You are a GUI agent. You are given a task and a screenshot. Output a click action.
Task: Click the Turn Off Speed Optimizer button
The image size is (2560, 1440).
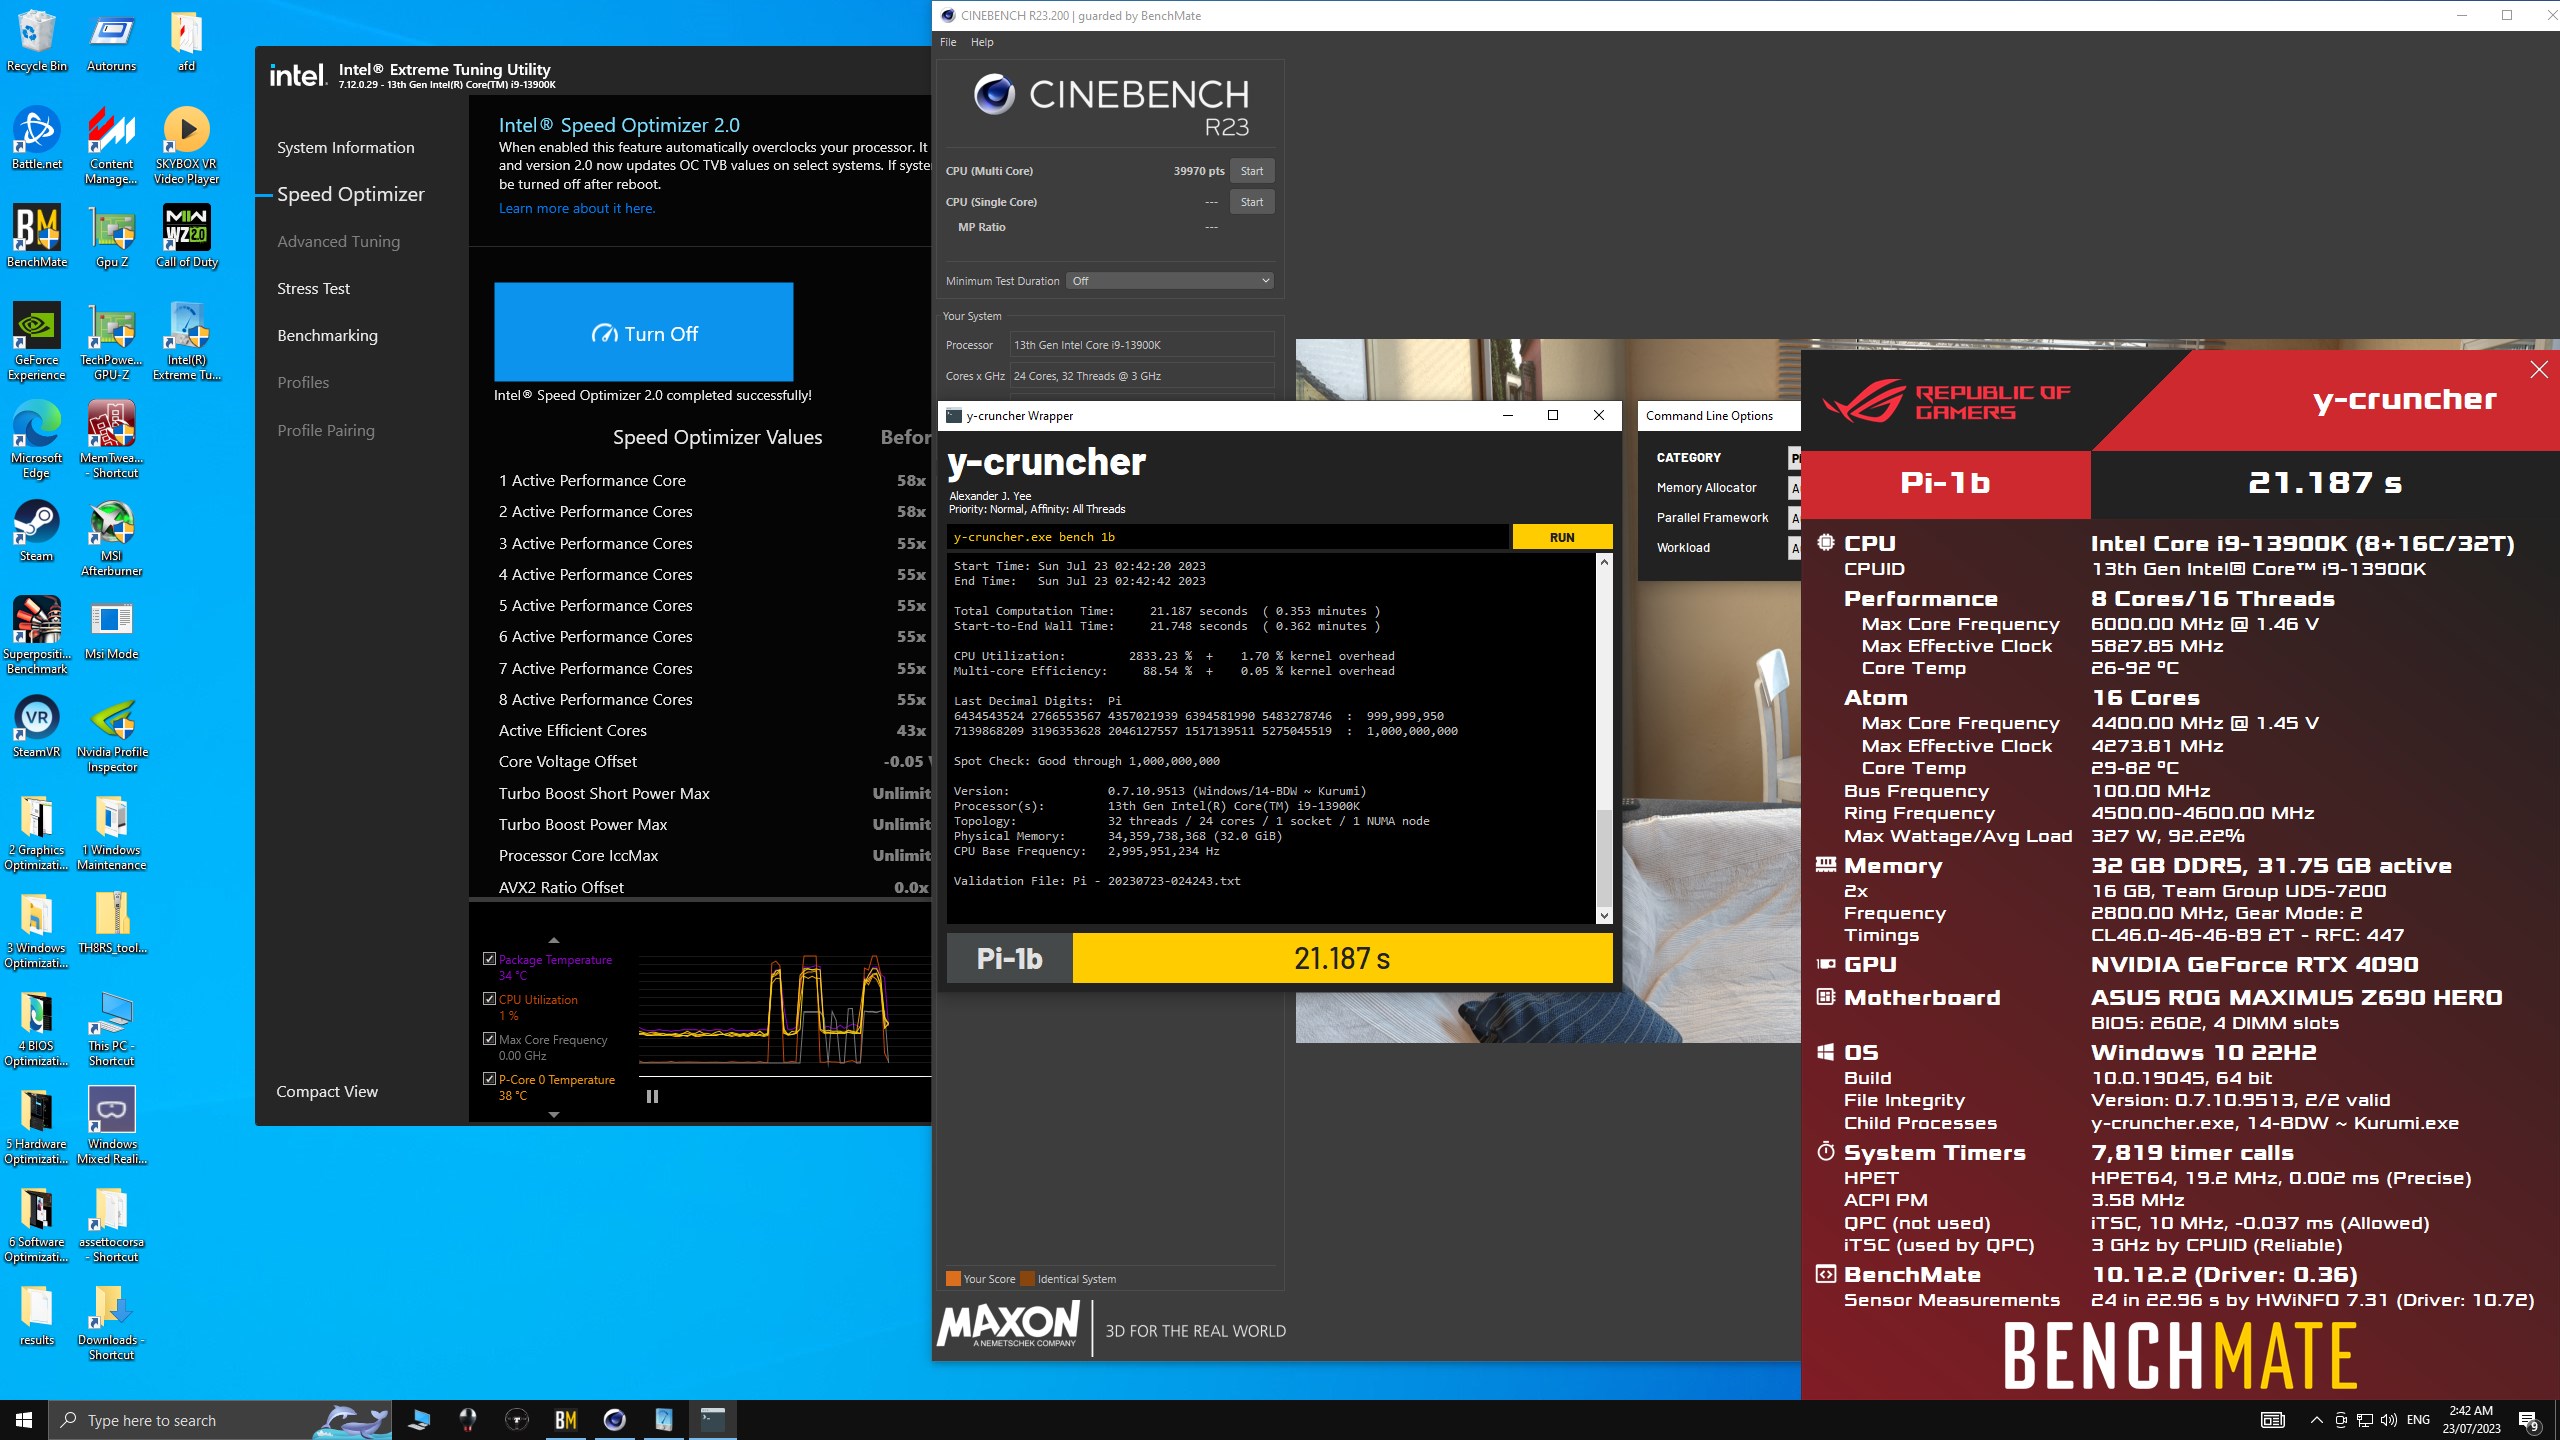coord(643,333)
